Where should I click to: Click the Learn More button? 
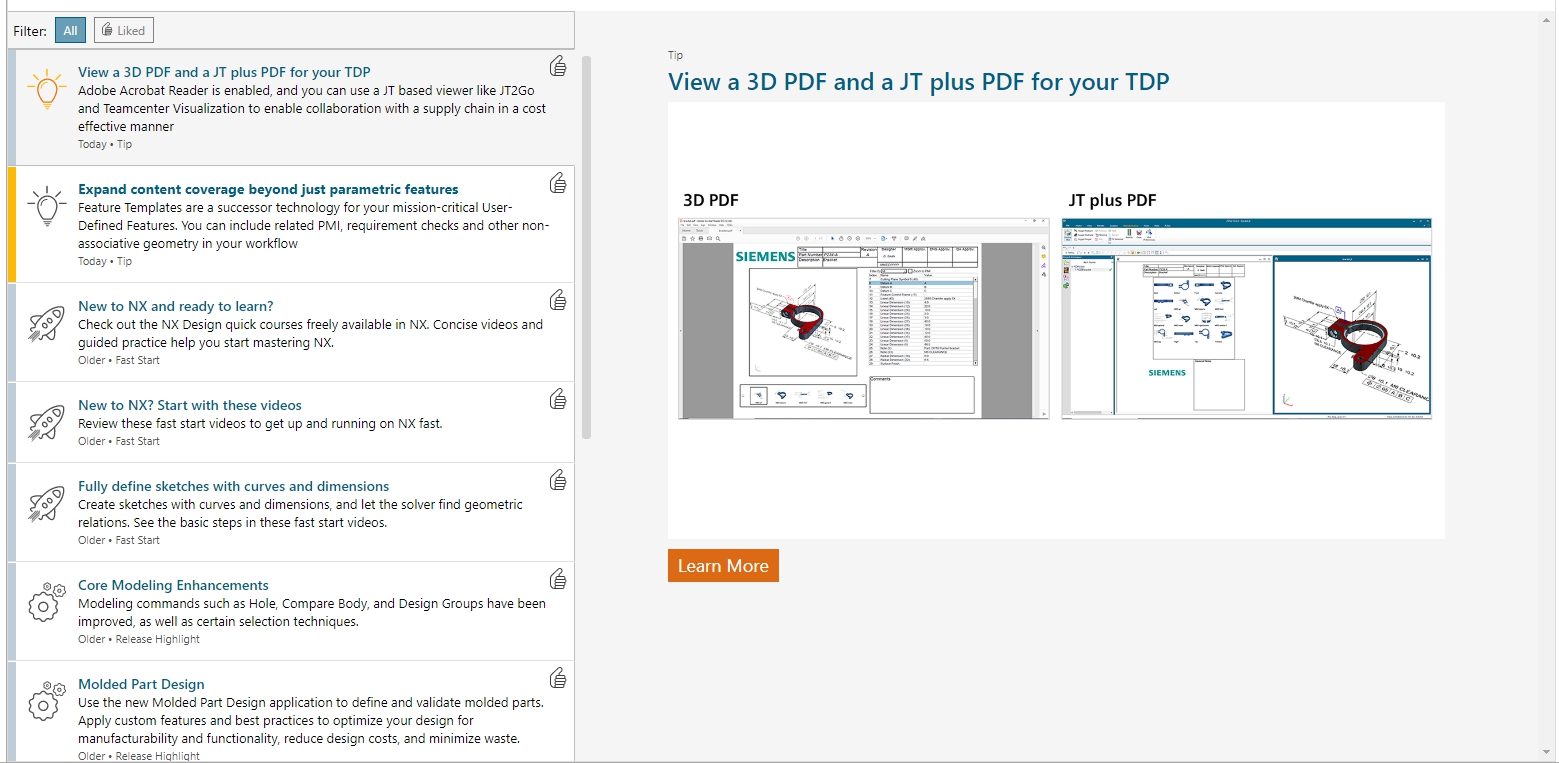pos(723,565)
